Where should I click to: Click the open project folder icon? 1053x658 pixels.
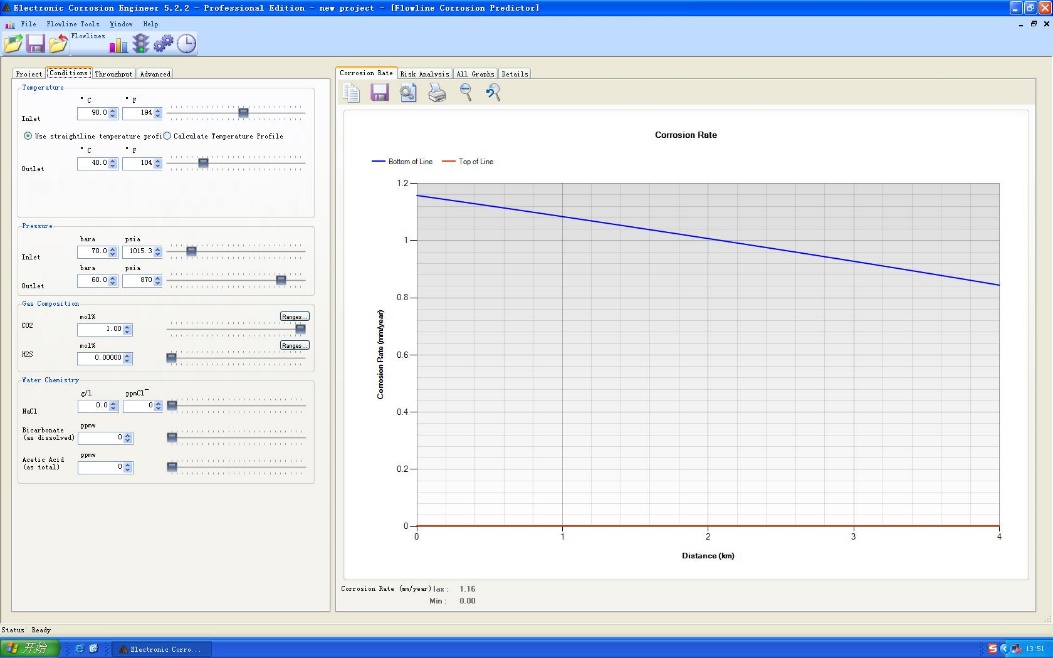13,44
